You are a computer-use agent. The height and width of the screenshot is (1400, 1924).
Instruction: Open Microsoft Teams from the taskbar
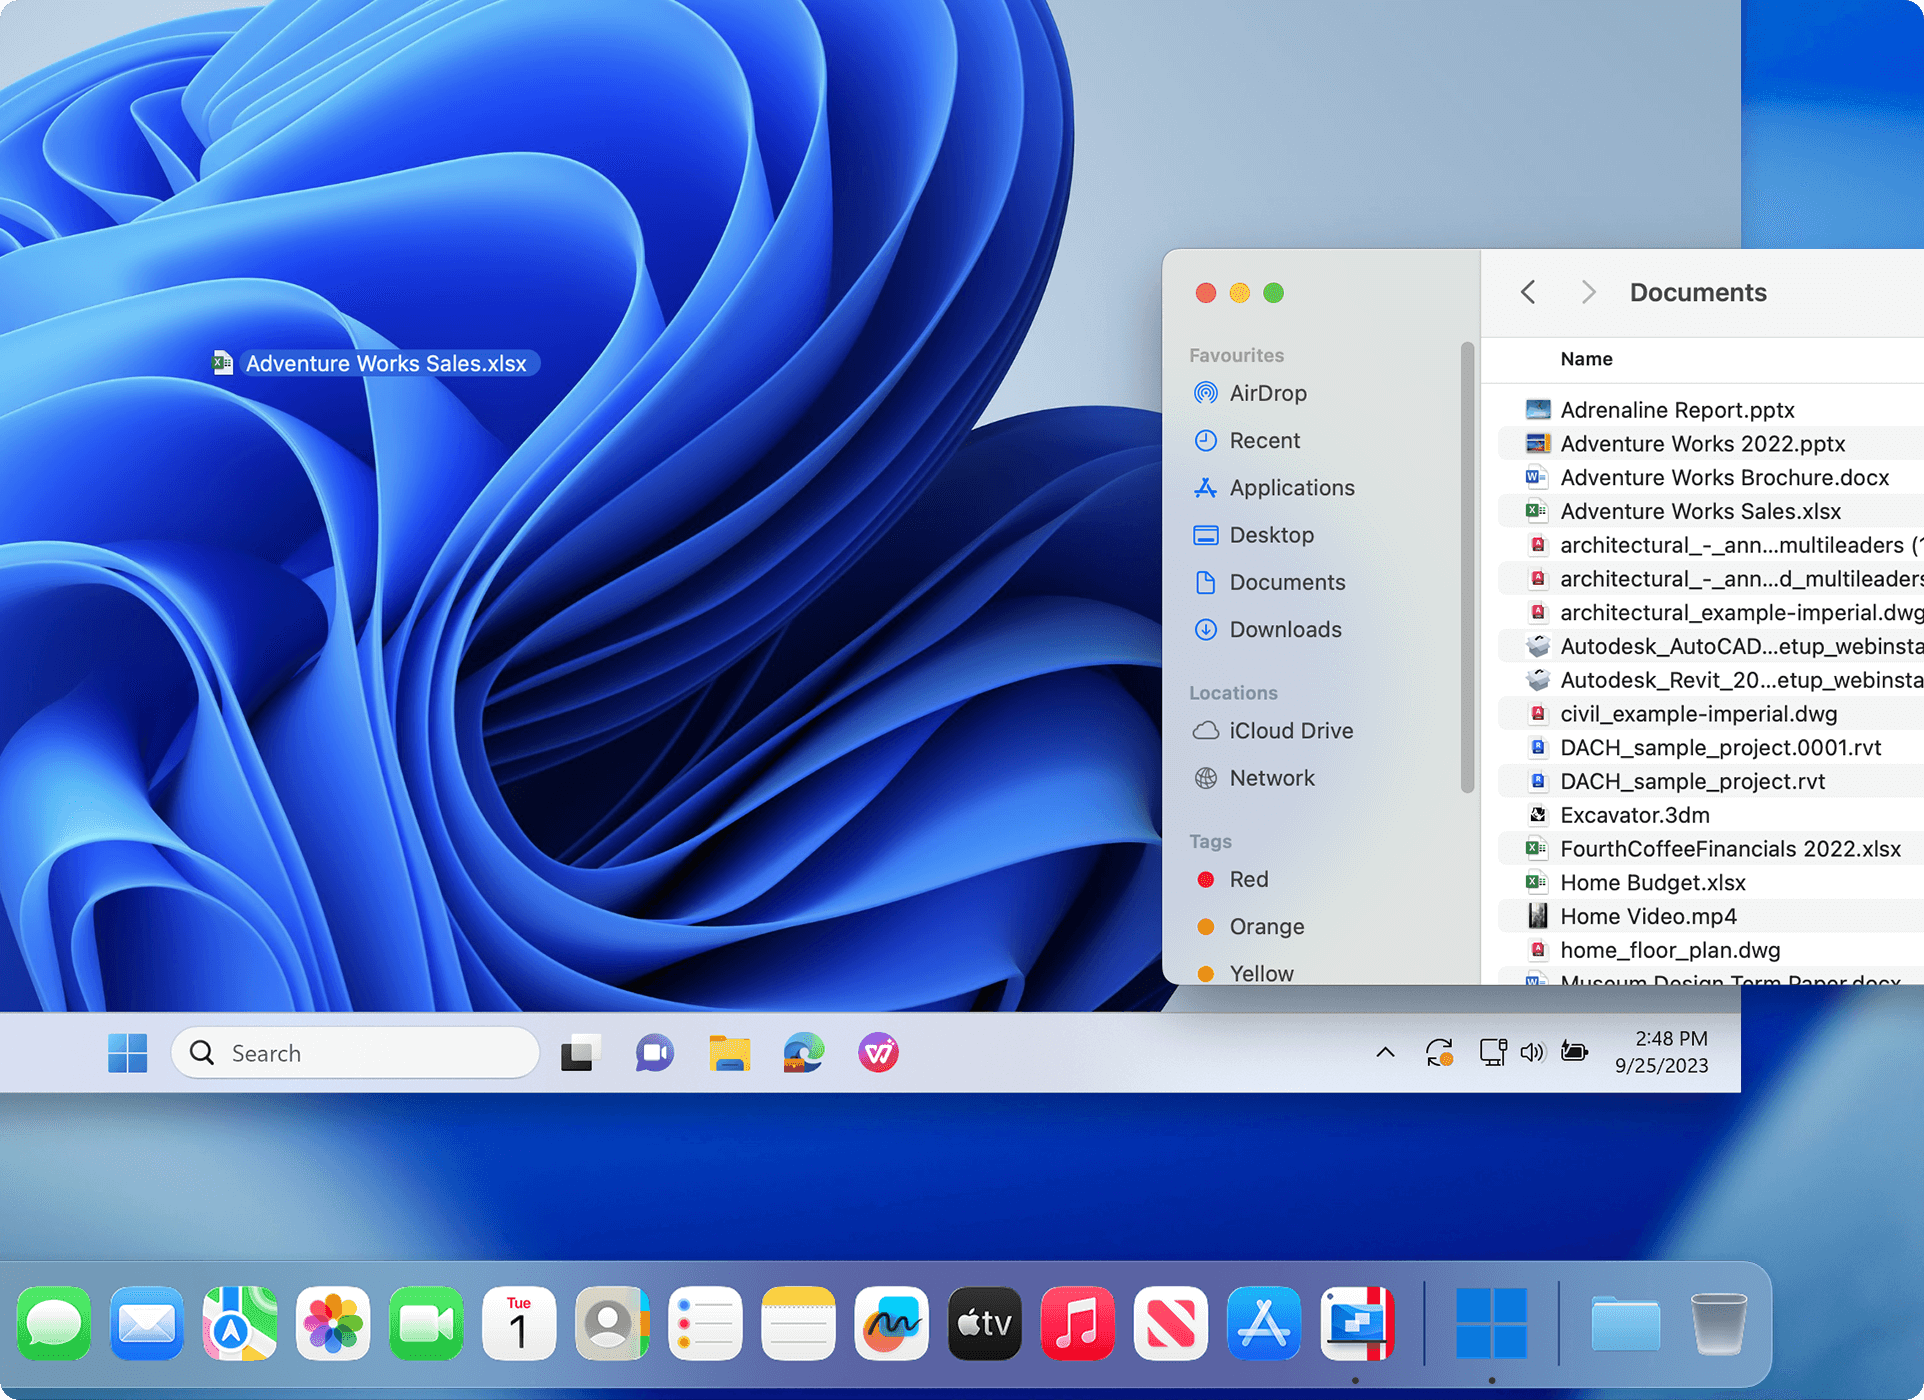pyautogui.click(x=654, y=1052)
